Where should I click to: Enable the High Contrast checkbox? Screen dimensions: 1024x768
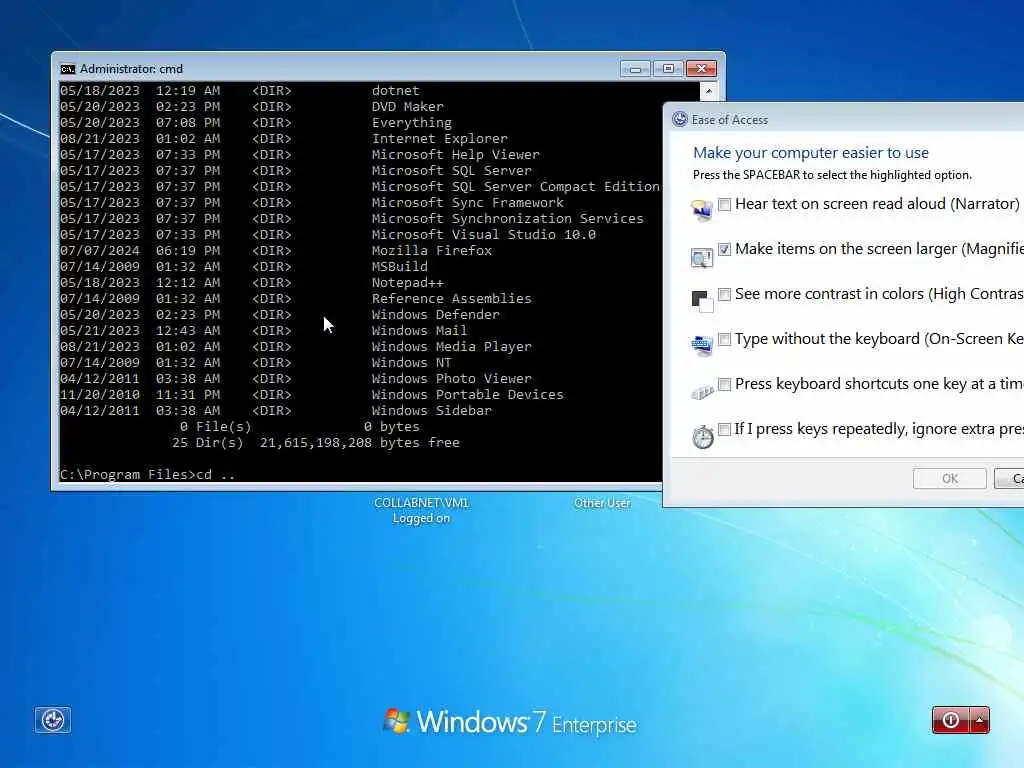724,294
